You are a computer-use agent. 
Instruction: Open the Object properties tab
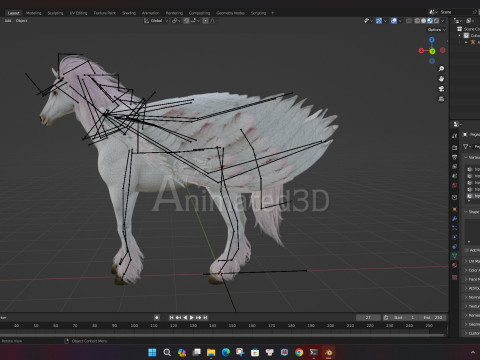click(455, 209)
